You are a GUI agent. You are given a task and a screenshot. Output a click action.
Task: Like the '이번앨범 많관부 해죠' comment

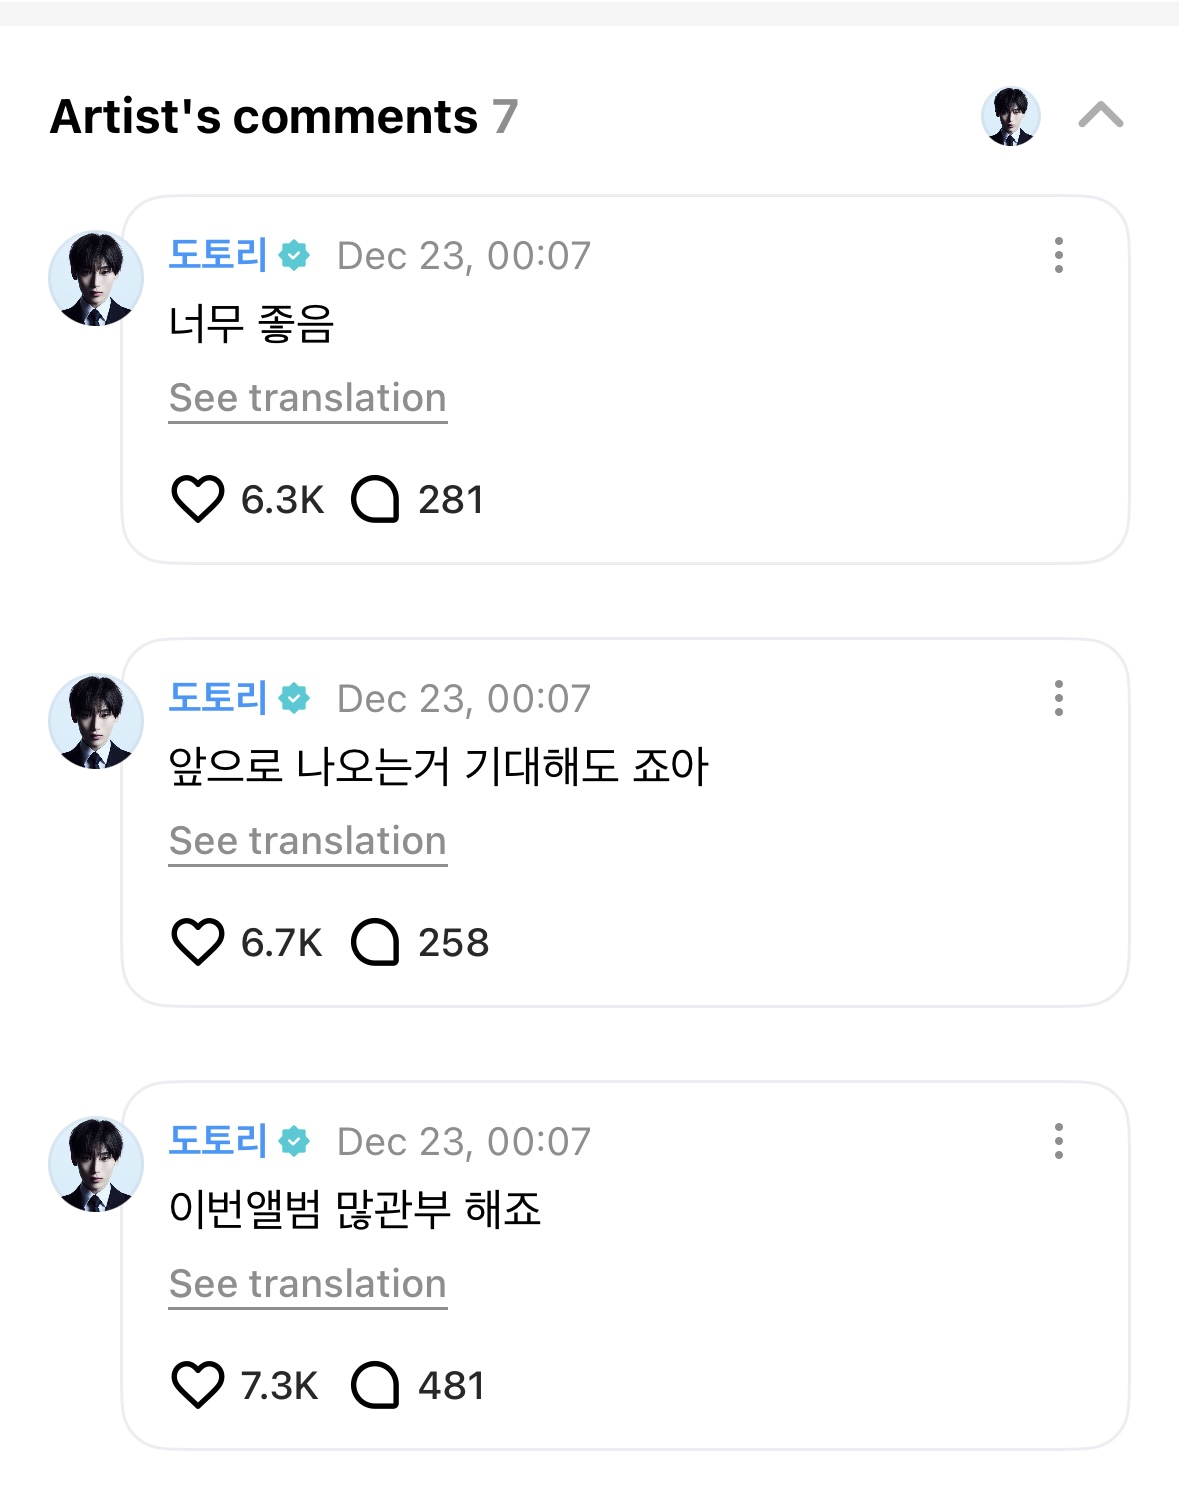click(197, 1385)
